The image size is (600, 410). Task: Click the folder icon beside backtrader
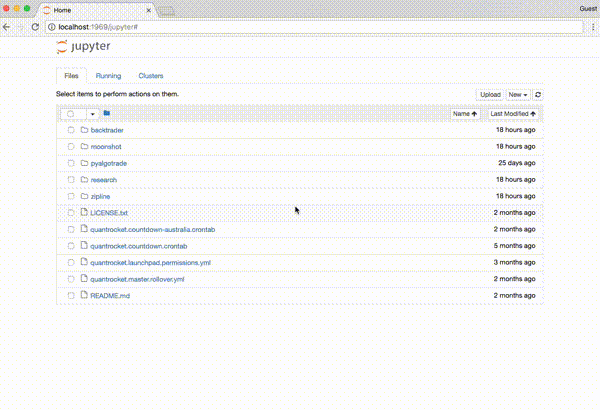pos(84,130)
